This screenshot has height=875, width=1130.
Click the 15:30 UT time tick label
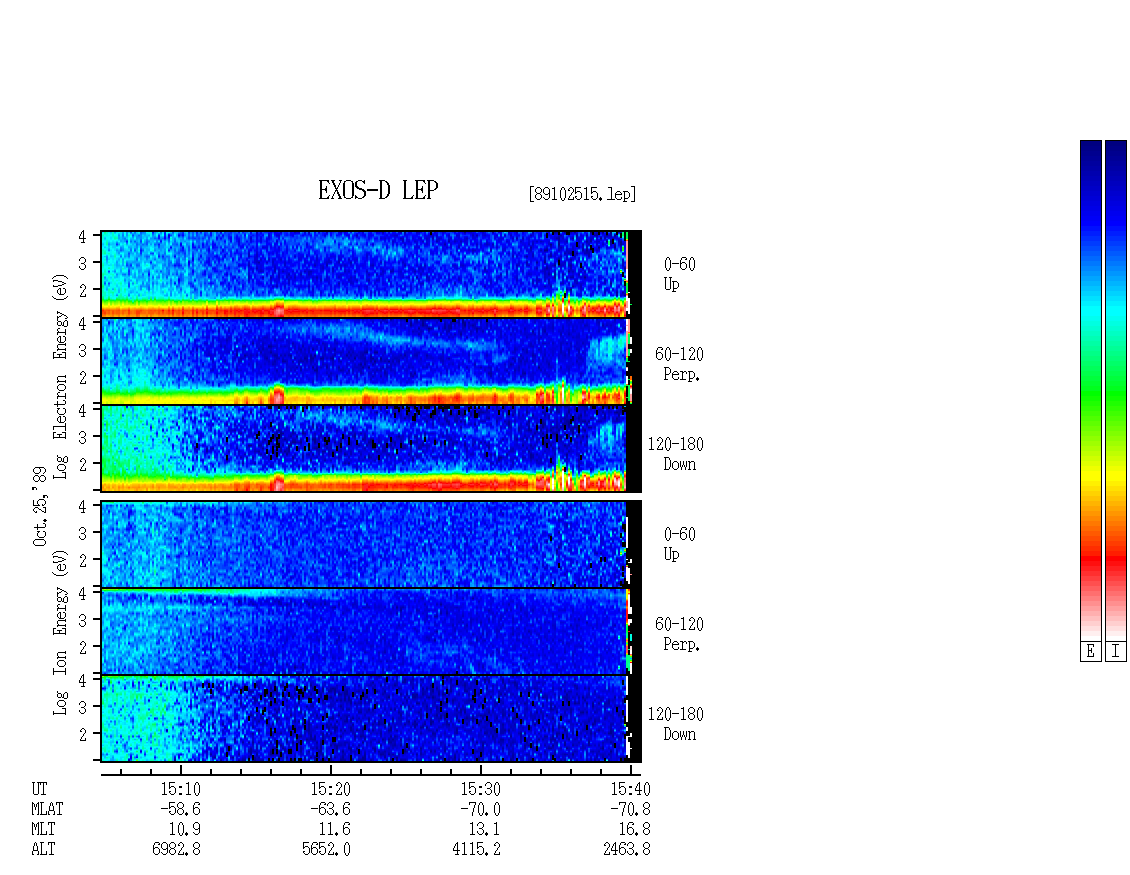[x=480, y=789]
